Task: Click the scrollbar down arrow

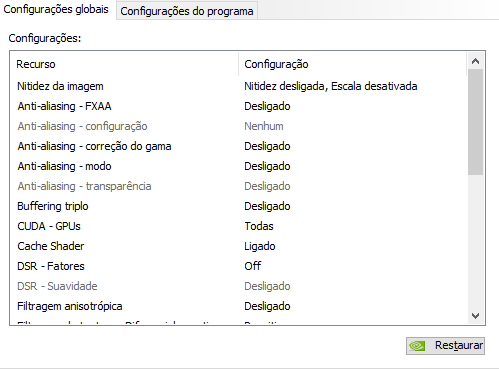Action: 475,315
